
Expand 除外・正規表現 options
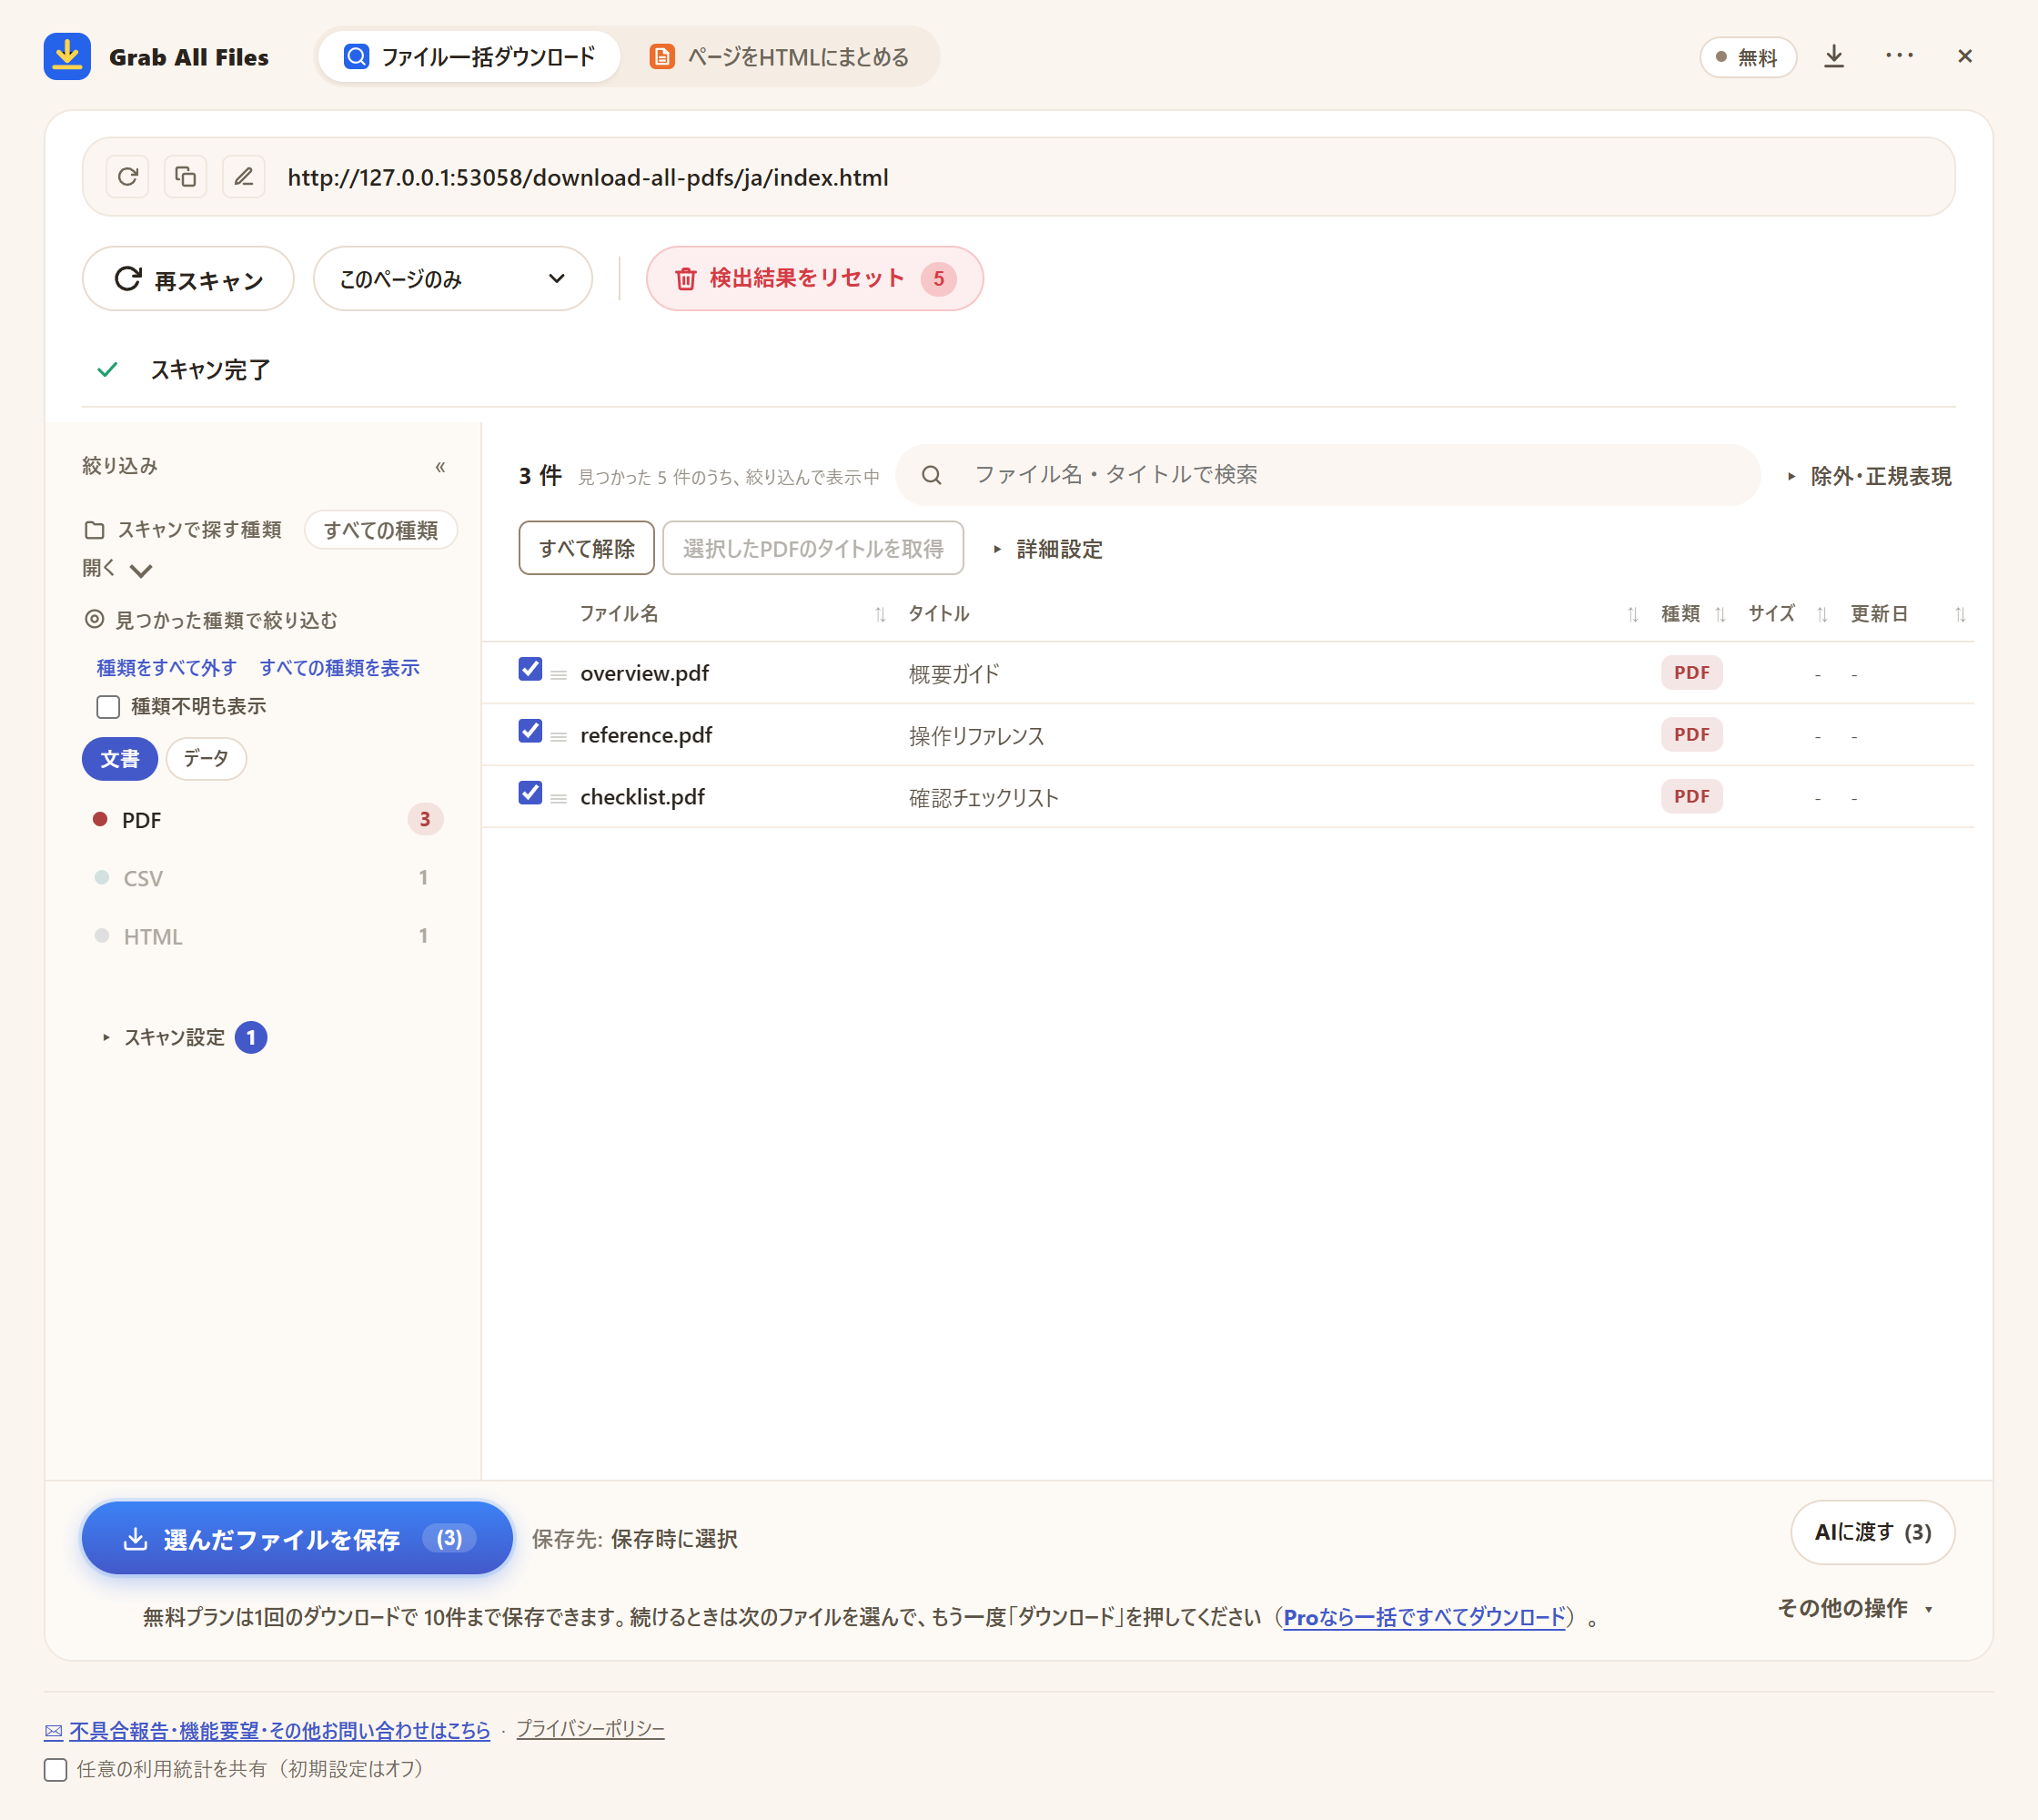[x=1868, y=476]
